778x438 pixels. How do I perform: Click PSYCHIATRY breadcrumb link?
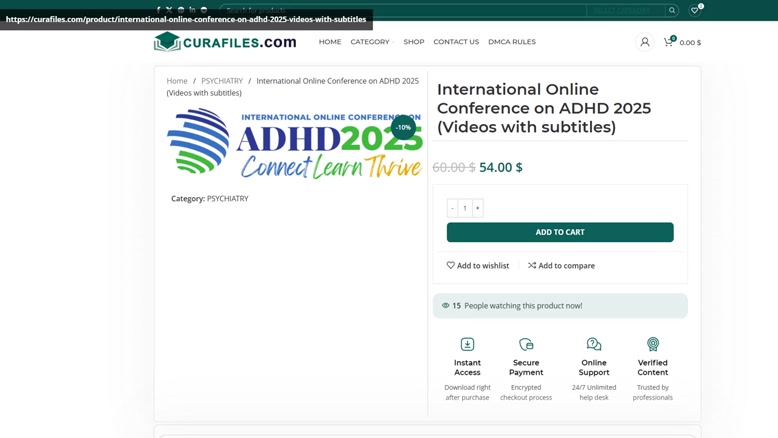point(222,81)
